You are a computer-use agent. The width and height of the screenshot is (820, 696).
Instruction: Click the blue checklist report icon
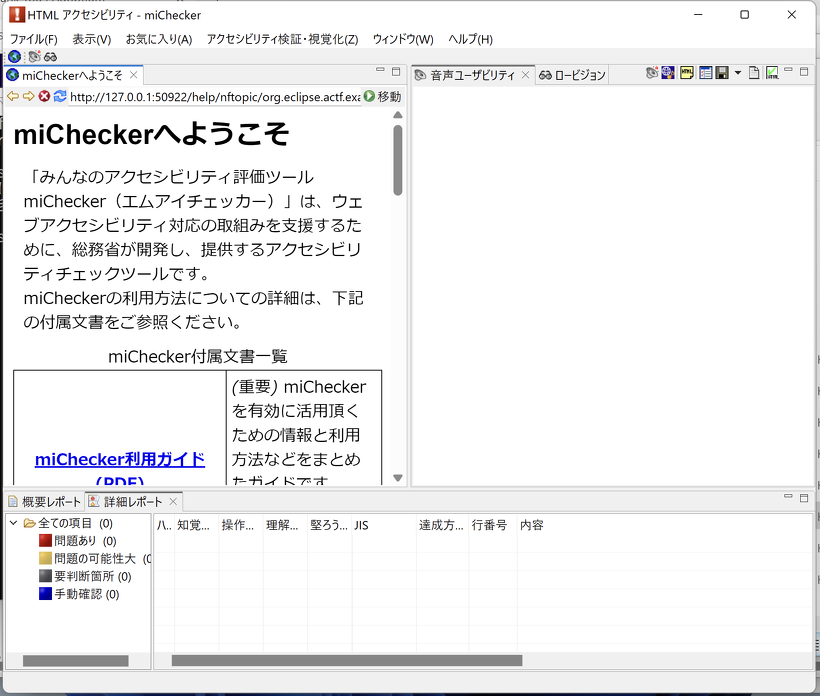click(x=705, y=73)
